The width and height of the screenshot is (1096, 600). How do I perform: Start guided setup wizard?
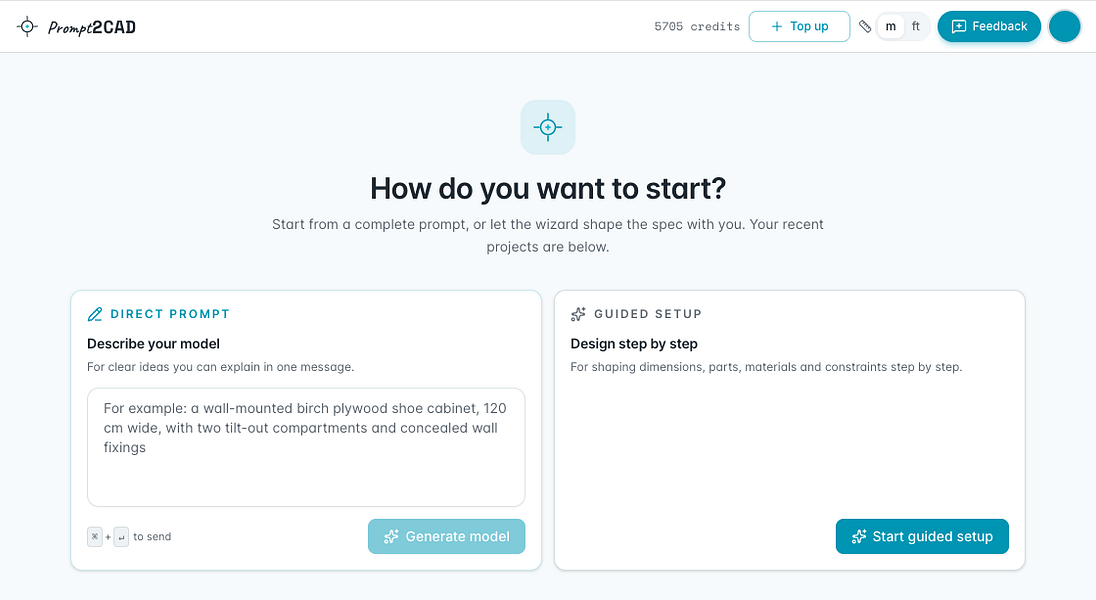click(x=922, y=536)
